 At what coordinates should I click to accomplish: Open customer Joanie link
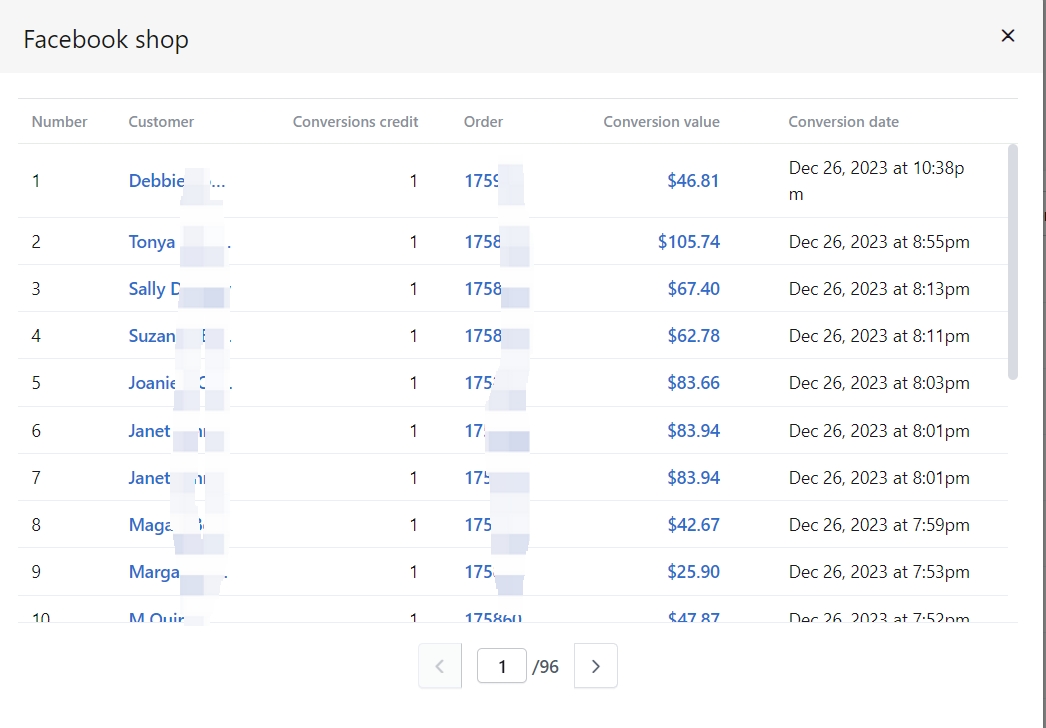(179, 383)
